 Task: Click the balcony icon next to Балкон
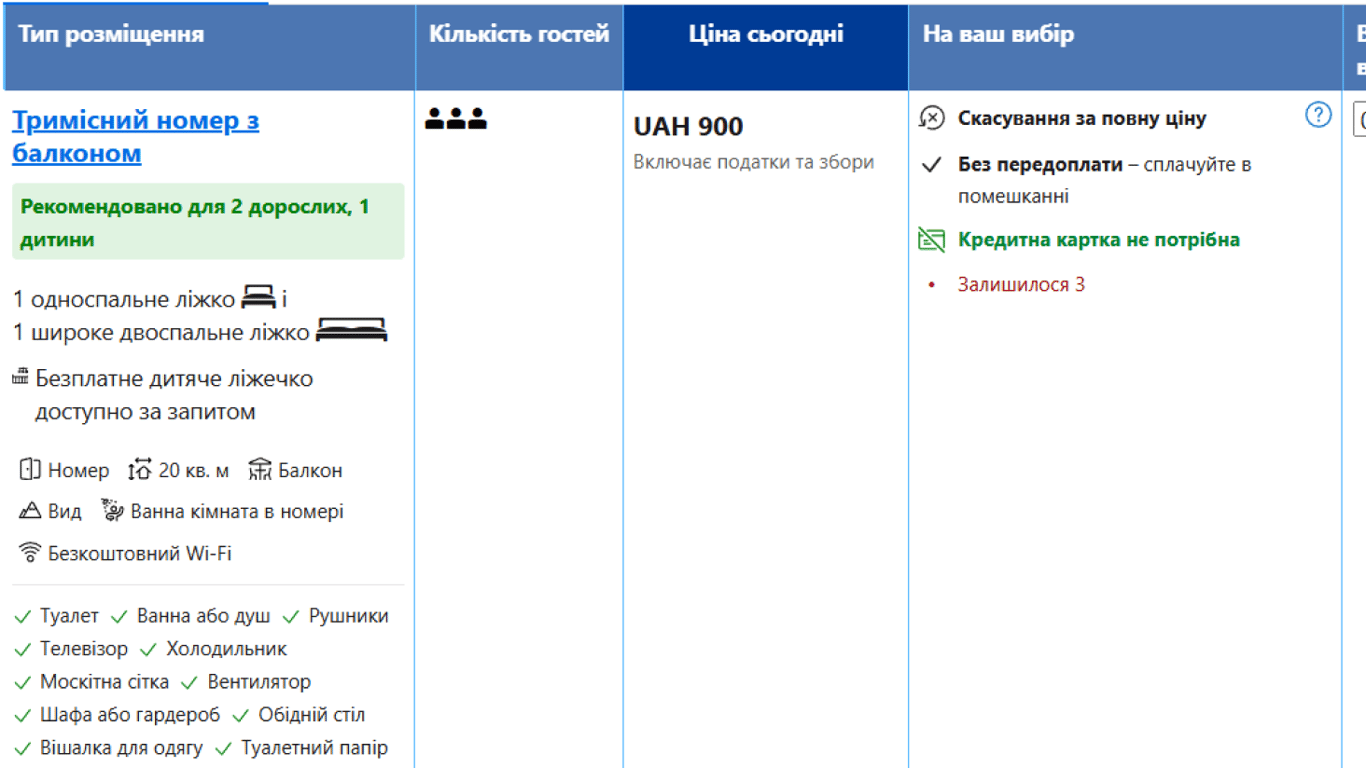point(260,469)
